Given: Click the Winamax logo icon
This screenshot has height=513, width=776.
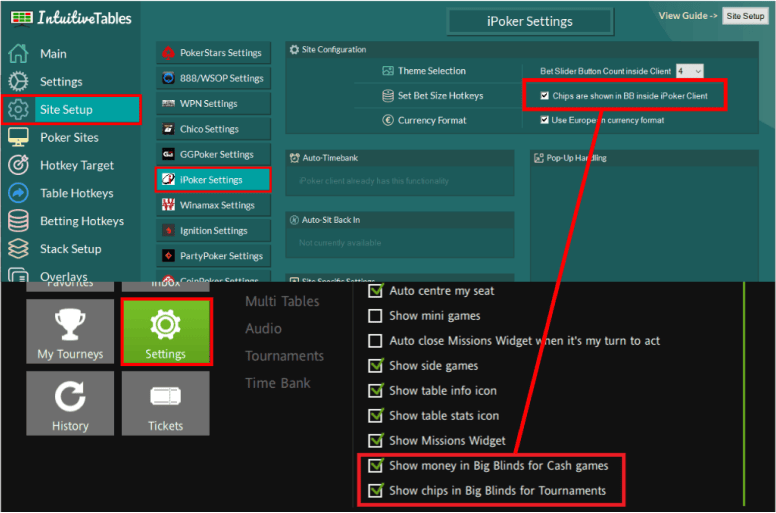Looking at the screenshot, I should click(x=168, y=205).
